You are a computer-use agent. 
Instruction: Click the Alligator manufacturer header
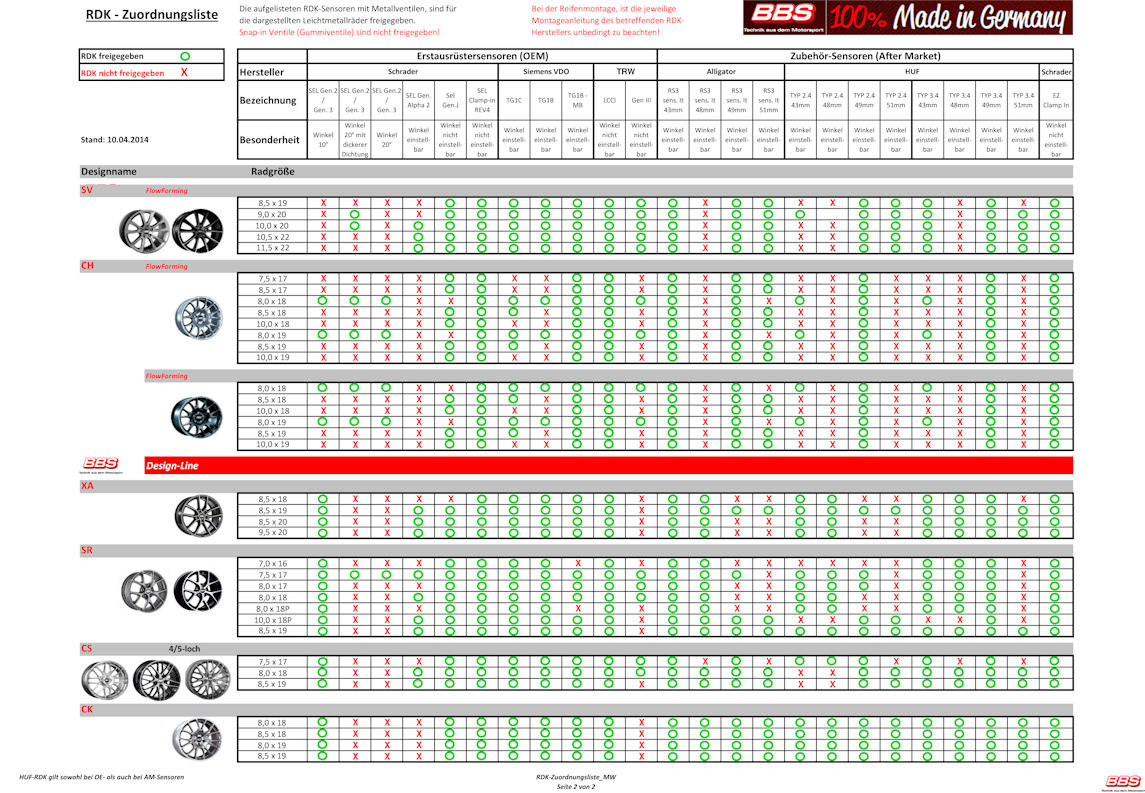(721, 72)
